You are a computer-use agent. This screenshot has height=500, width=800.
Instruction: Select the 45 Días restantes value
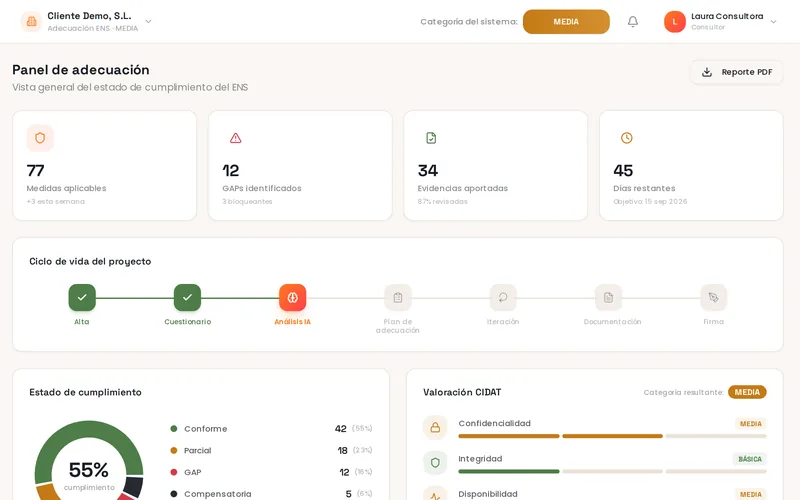pyautogui.click(x=623, y=170)
